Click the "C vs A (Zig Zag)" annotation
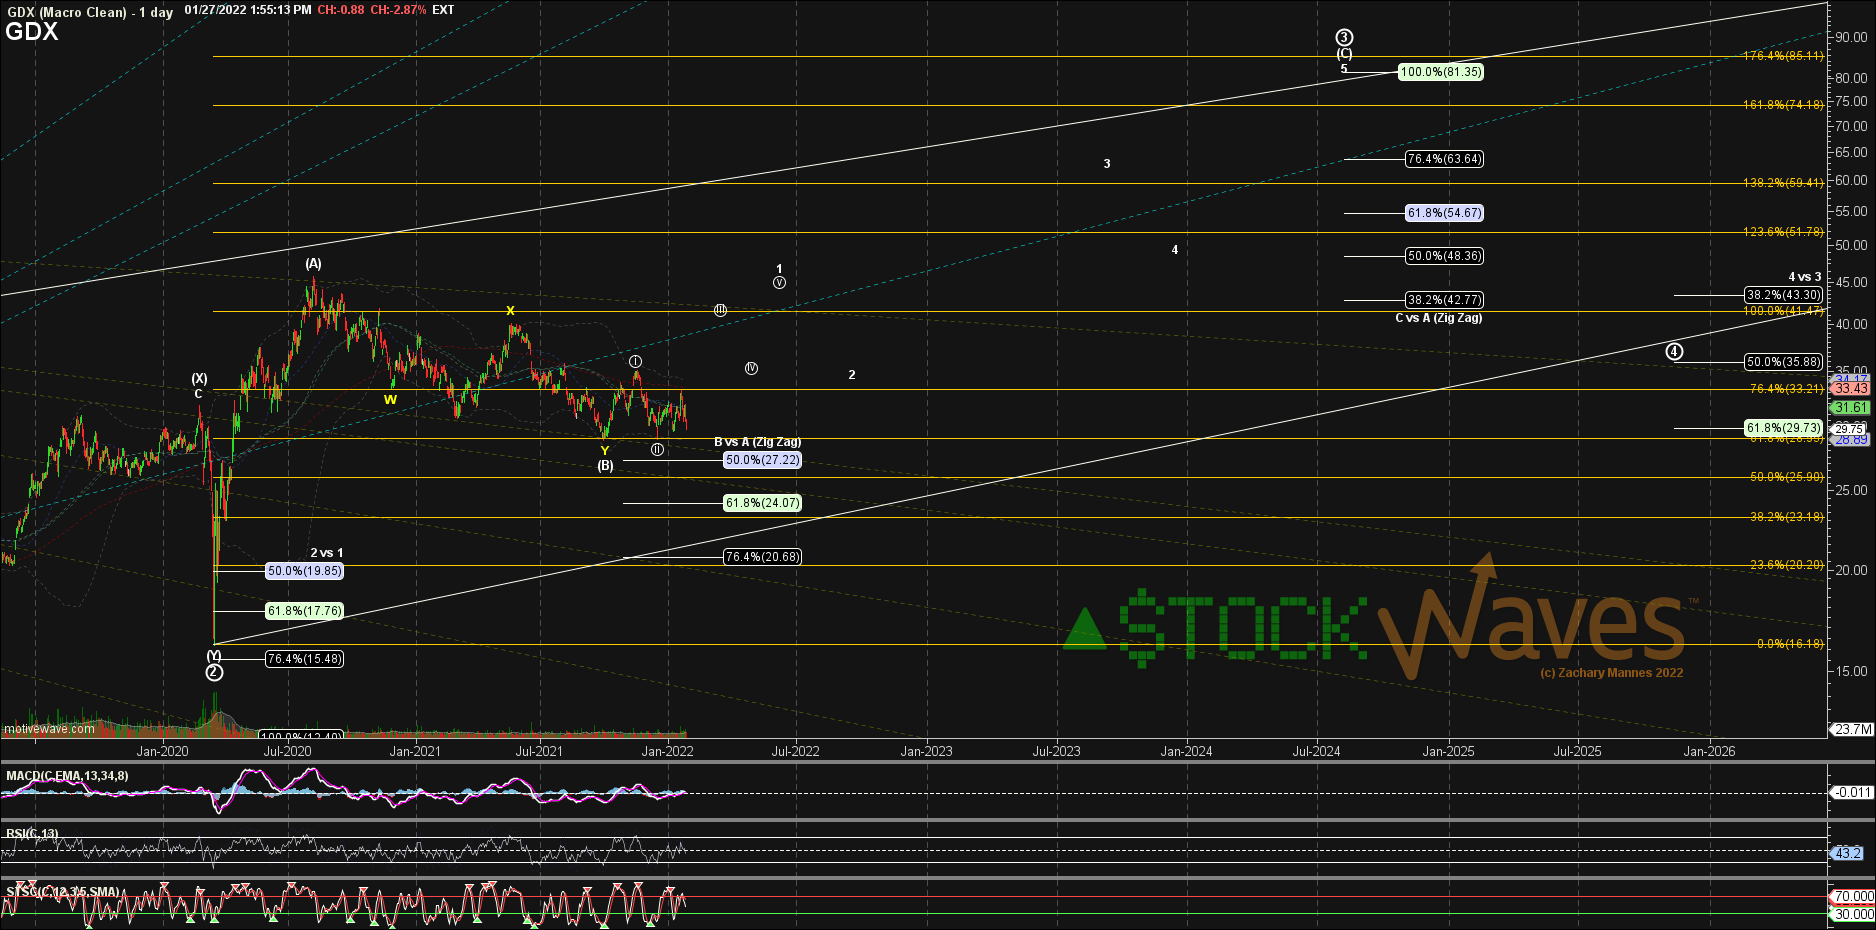Viewport: 1876px width, 930px height. pyautogui.click(x=1439, y=318)
